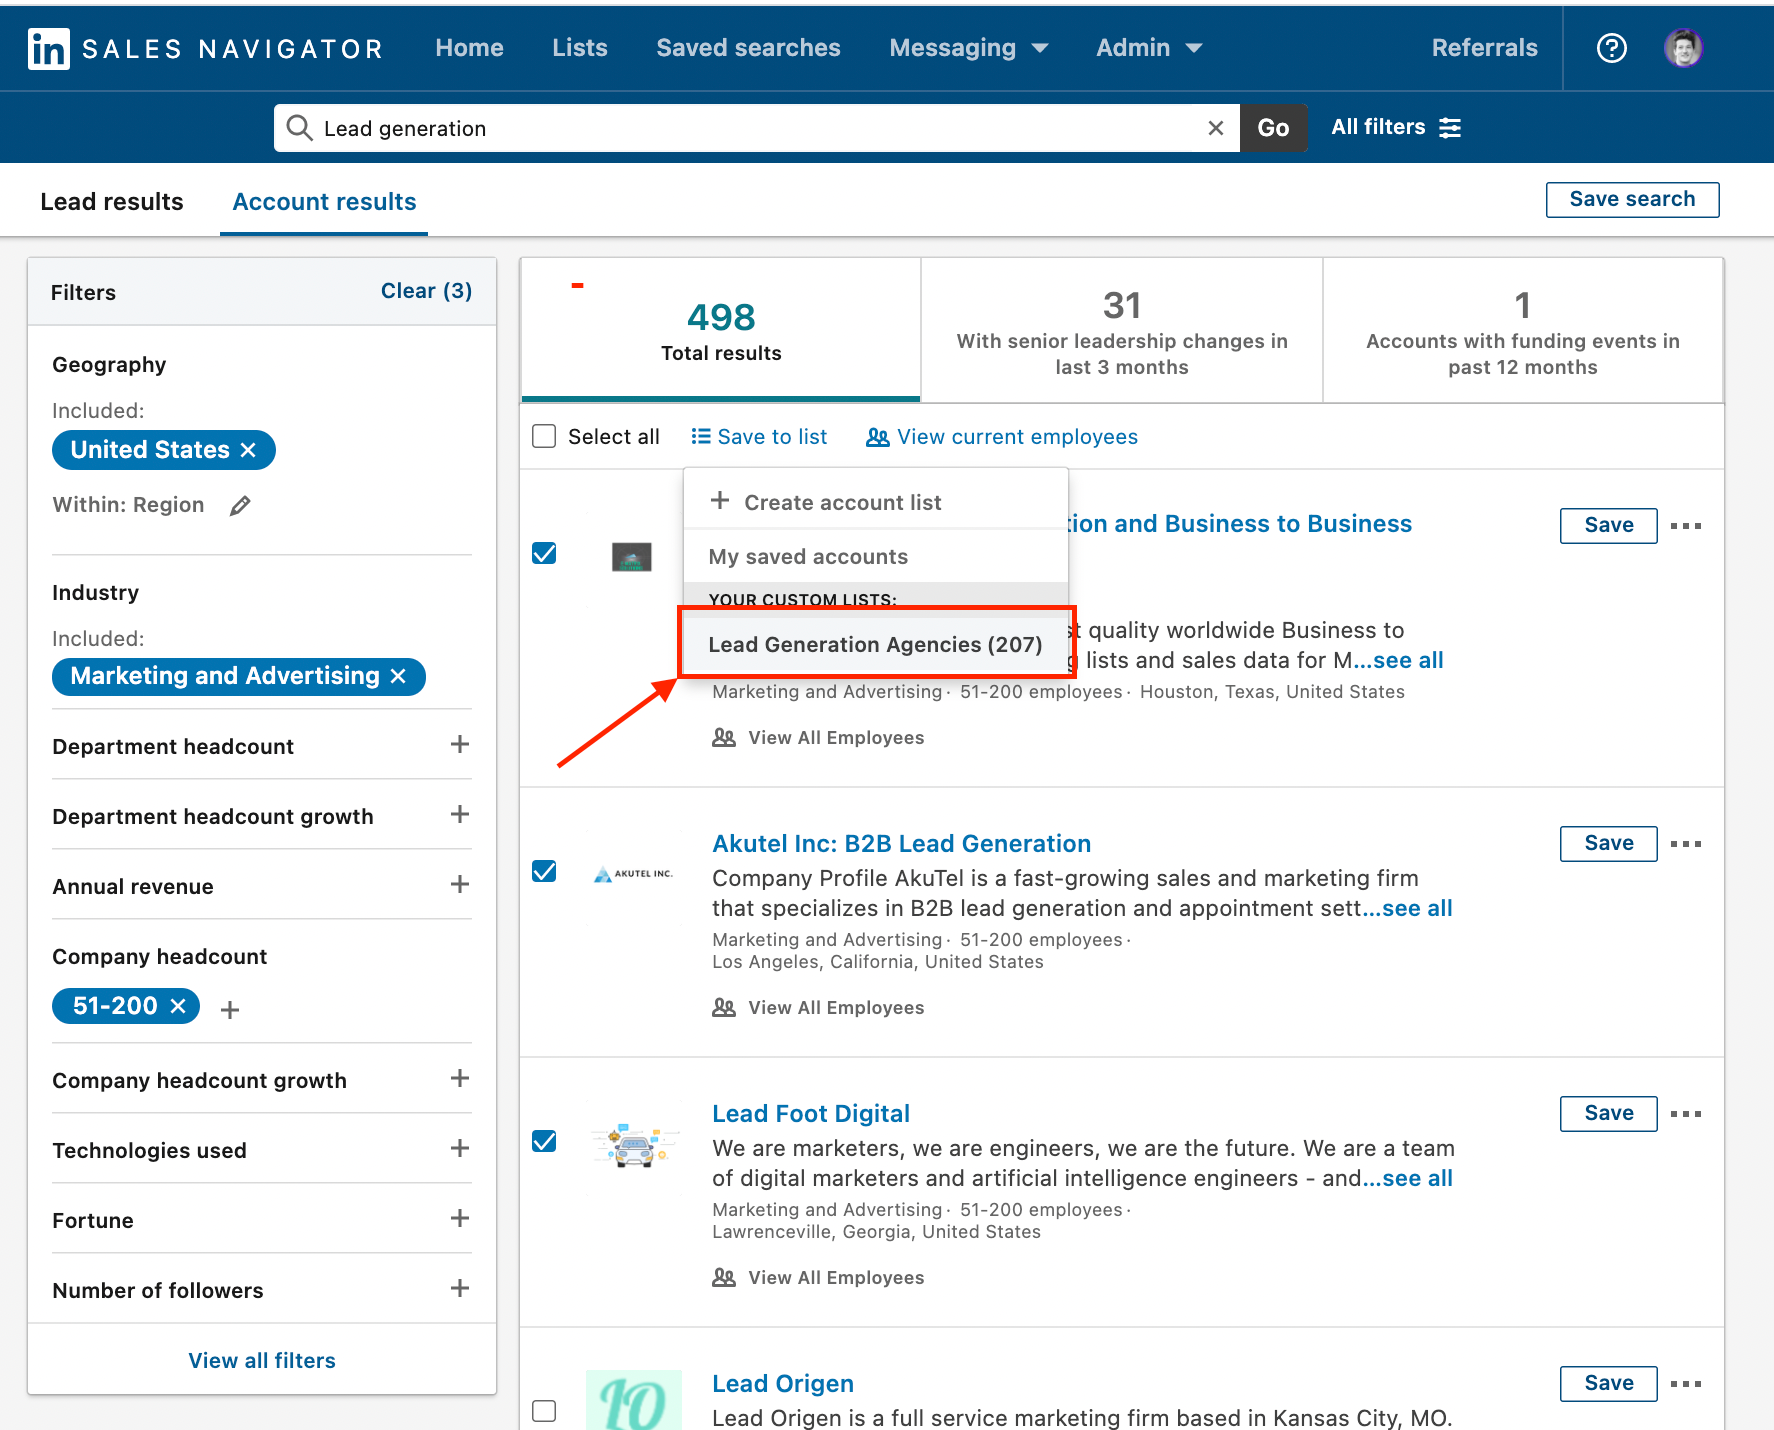Open more options for first account result

pyautogui.click(x=1686, y=526)
